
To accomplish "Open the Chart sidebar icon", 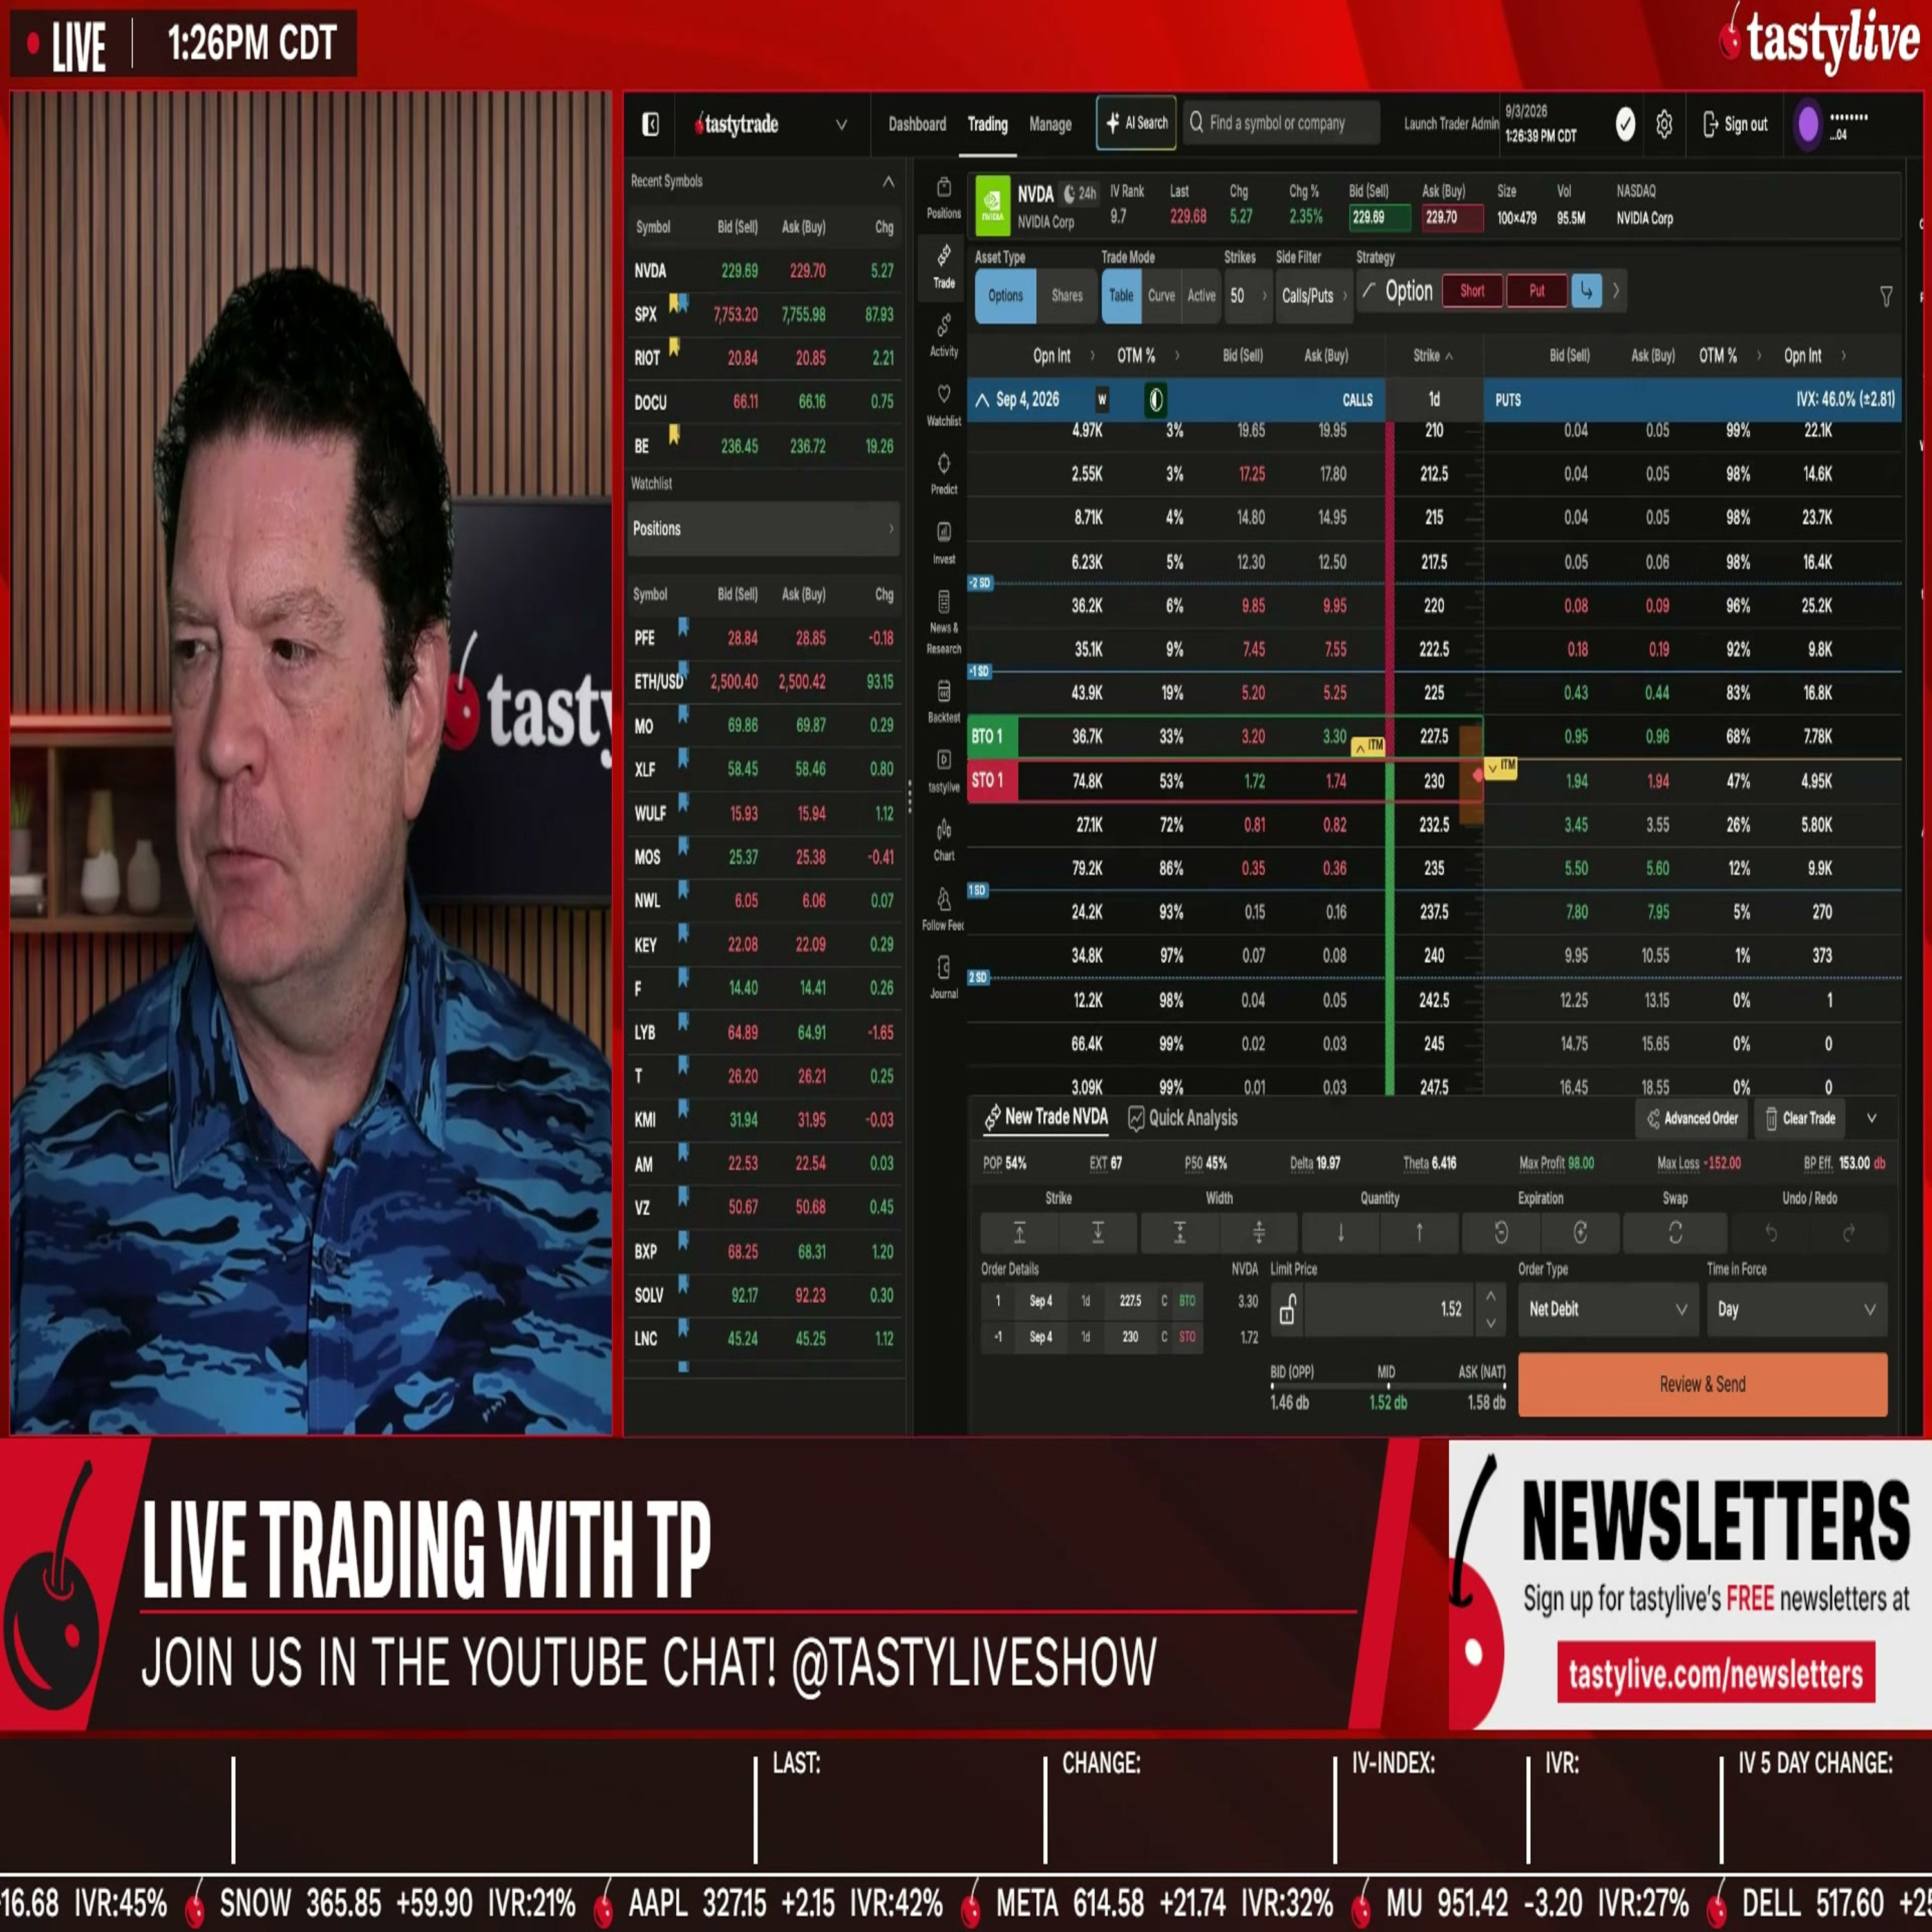I will pyautogui.click(x=943, y=840).
